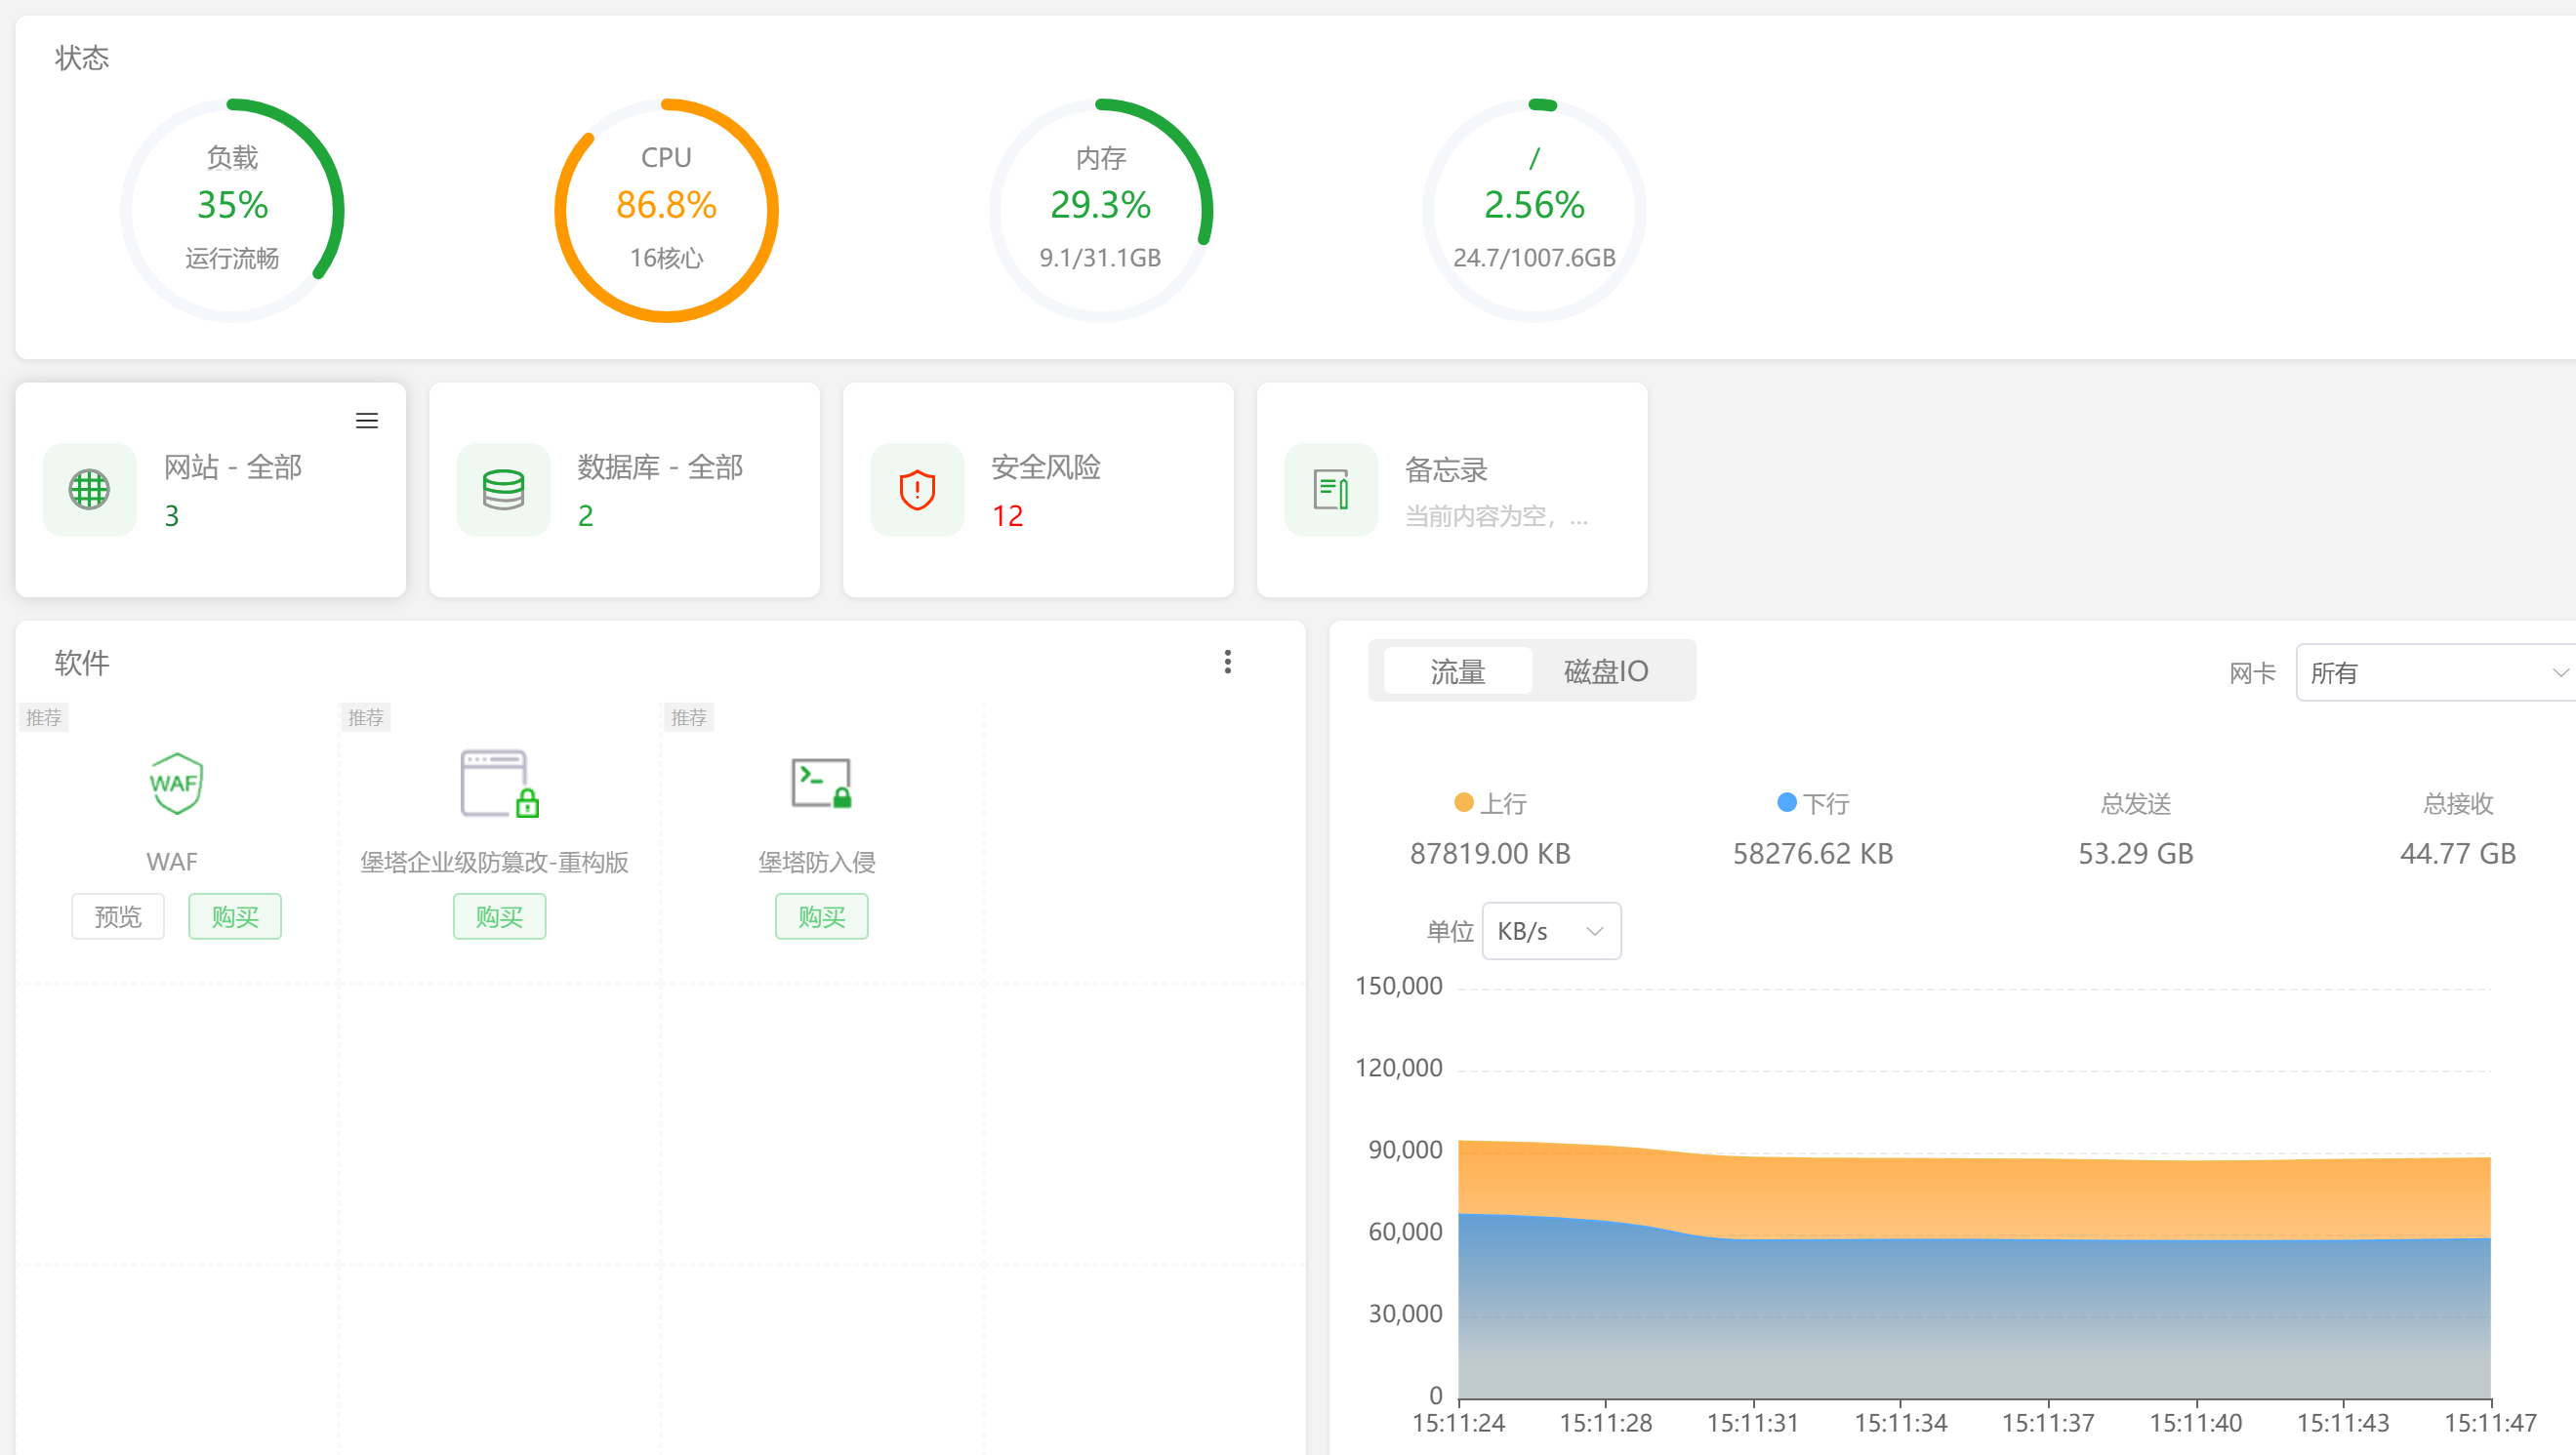The image size is (2576, 1455).
Task: Click the 内存 29.3% gauge
Action: 1100,210
